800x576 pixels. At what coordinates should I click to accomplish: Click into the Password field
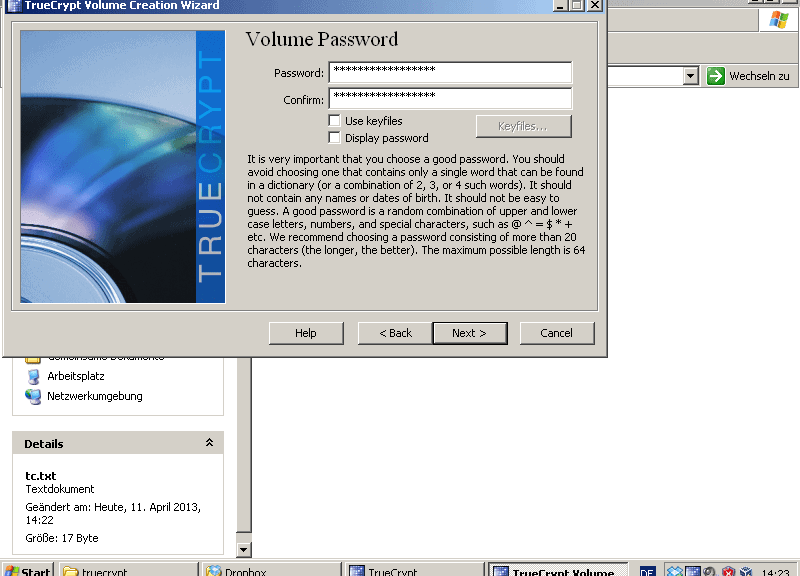tap(450, 72)
